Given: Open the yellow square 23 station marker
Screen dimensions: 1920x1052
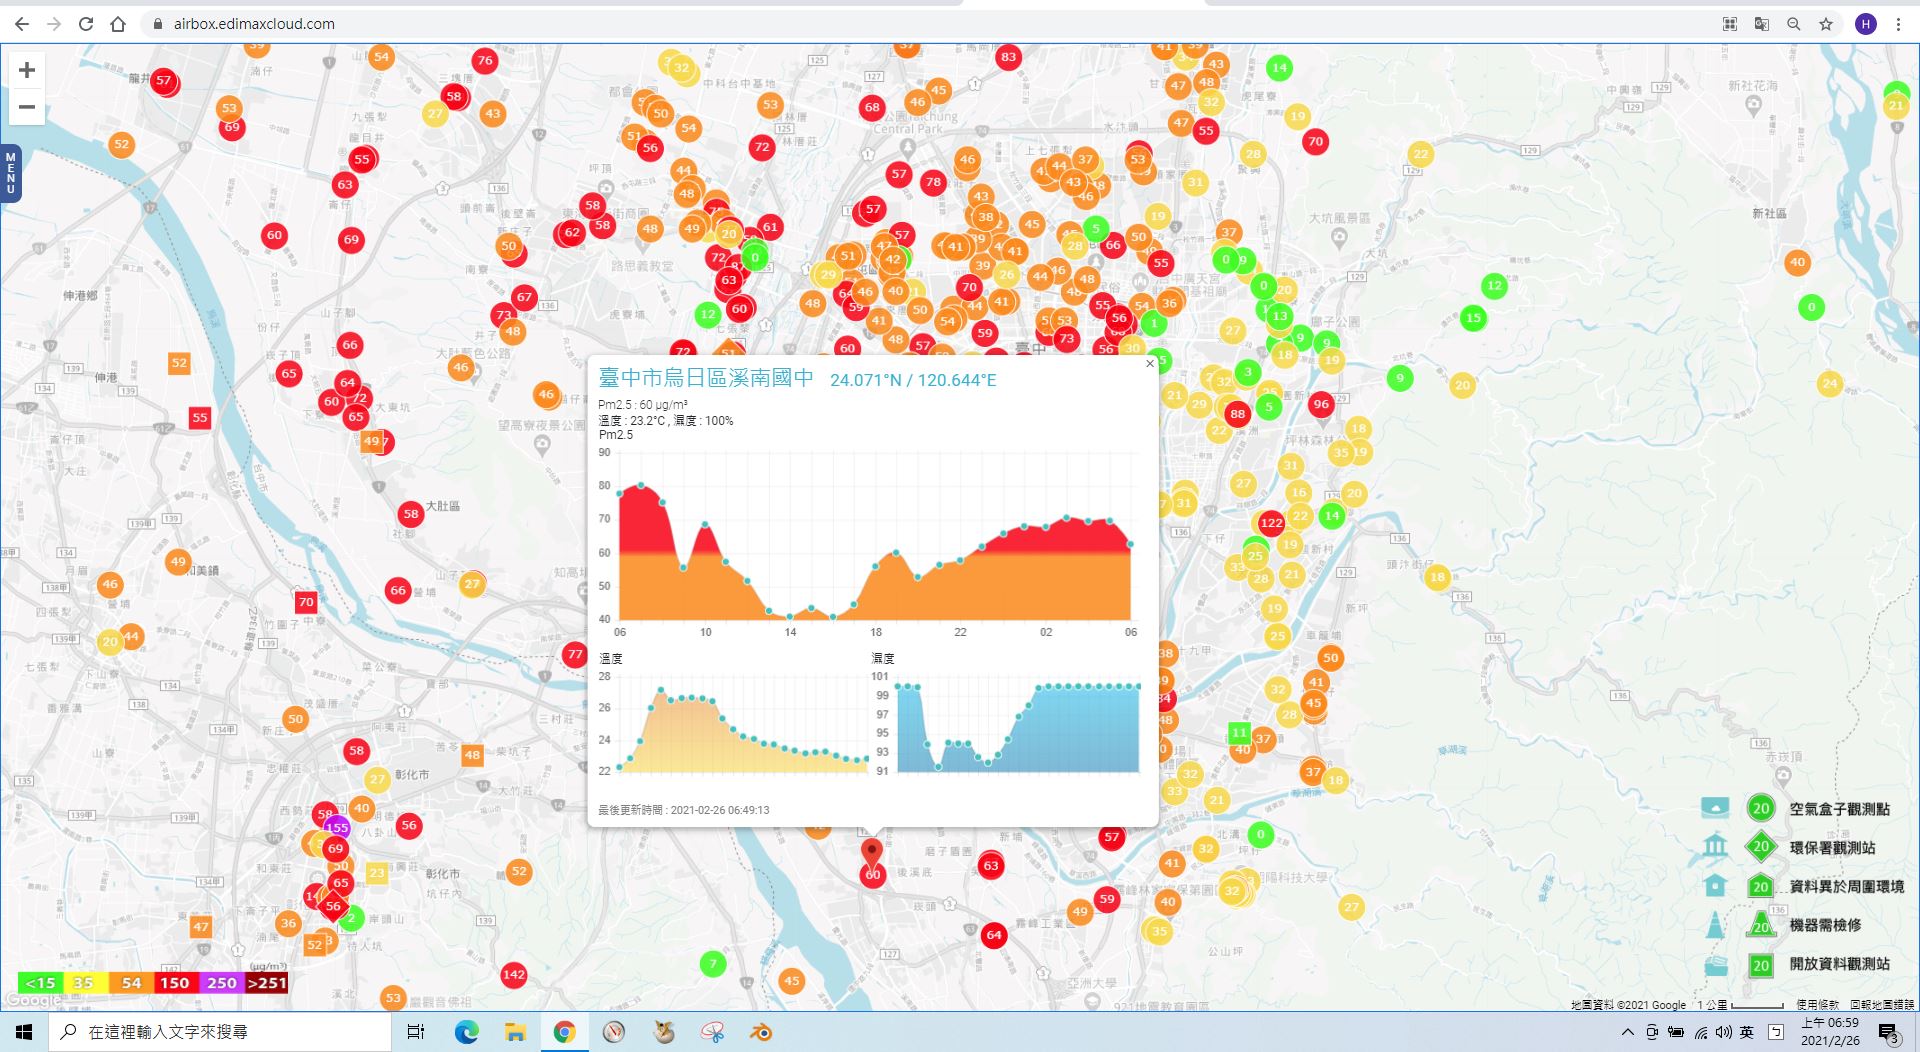Looking at the screenshot, I should pos(376,872).
